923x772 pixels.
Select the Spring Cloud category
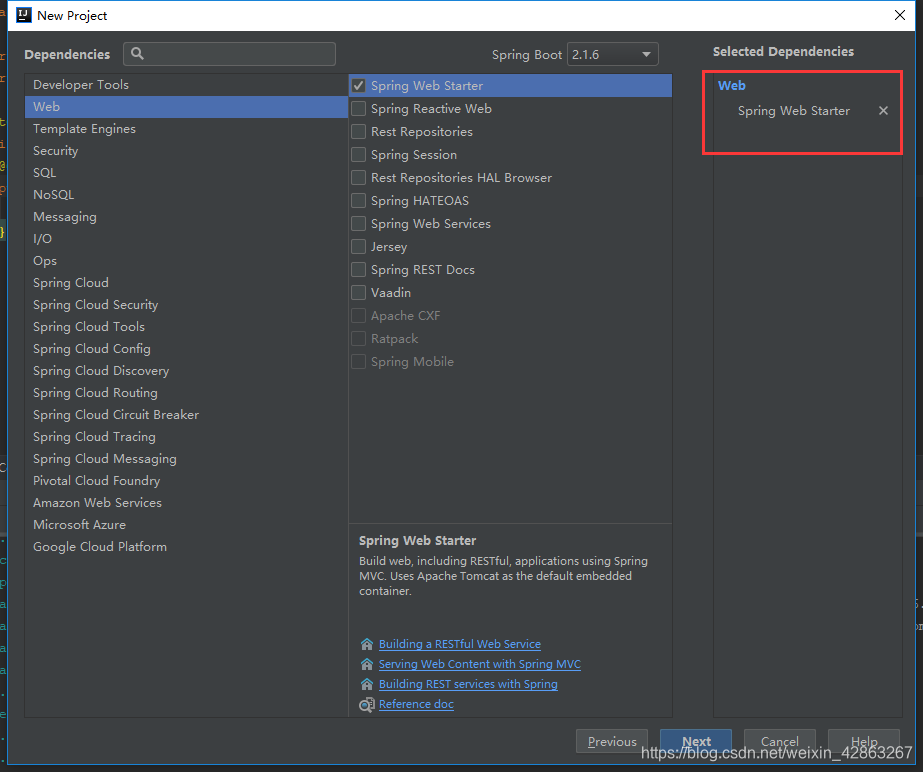pyautogui.click(x=186, y=283)
